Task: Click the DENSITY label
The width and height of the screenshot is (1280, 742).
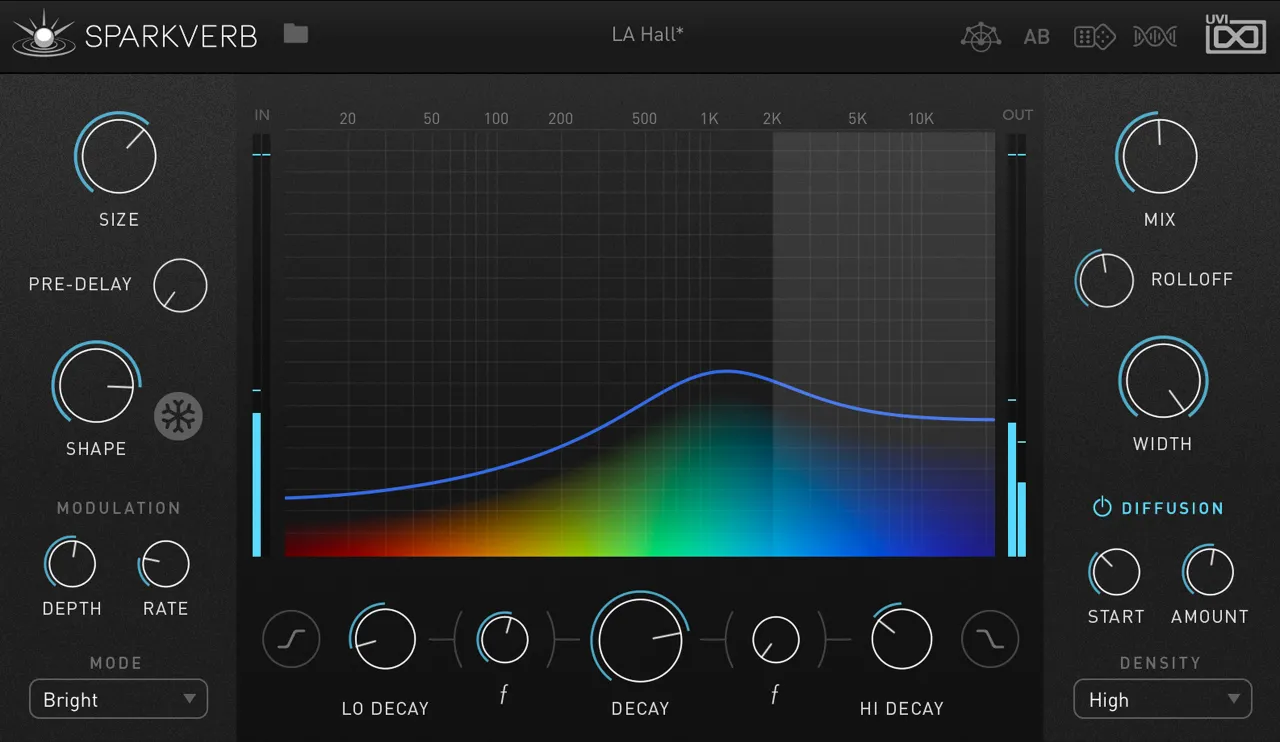Action: [x=1160, y=663]
